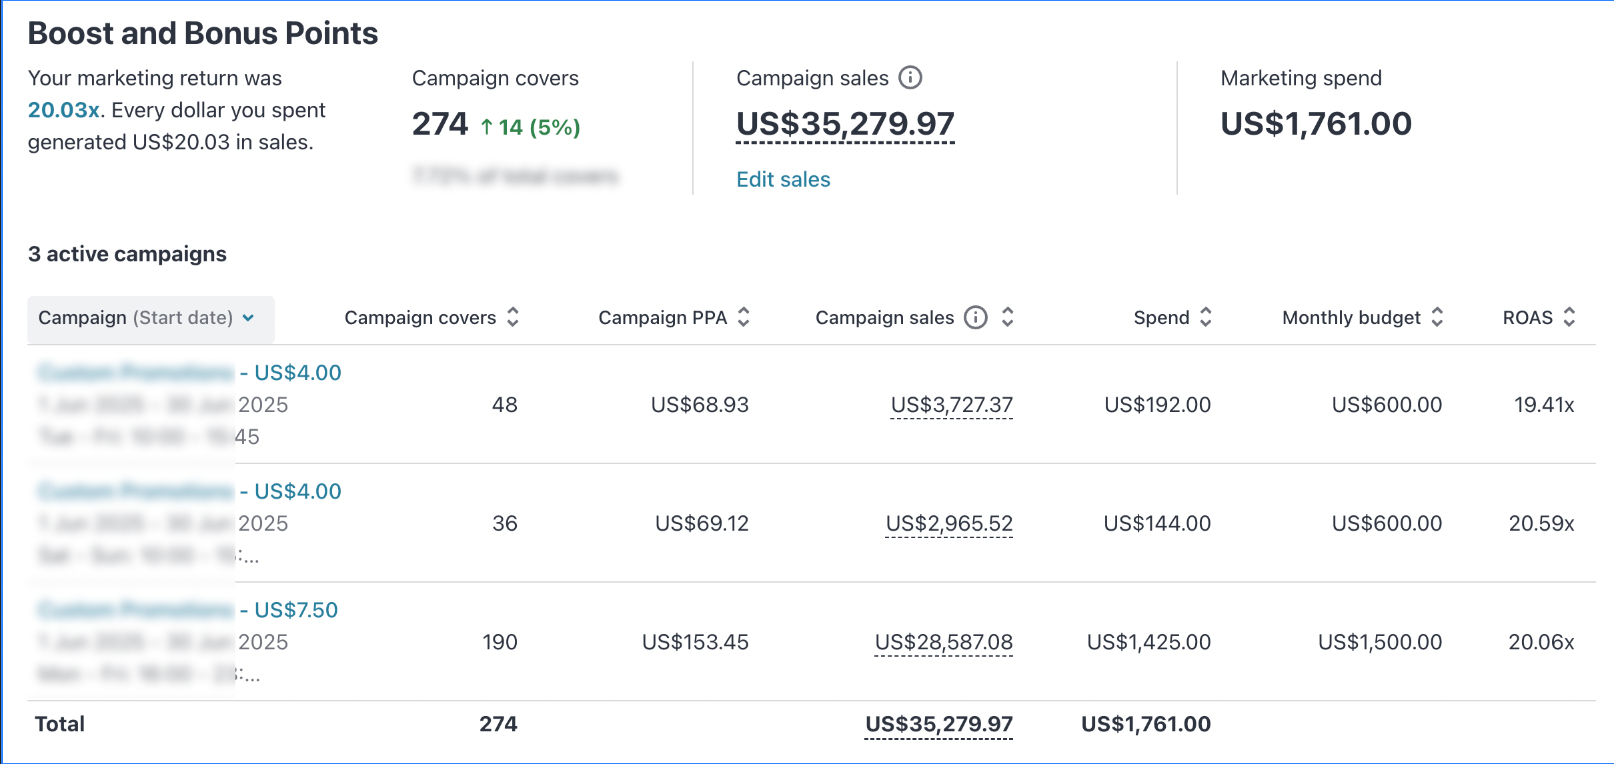Click the US$35,279.97 campaign sales summary figure

coord(845,124)
